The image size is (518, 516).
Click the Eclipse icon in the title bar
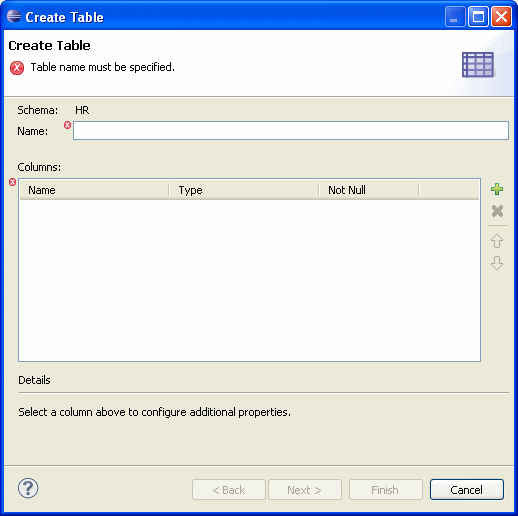point(14,16)
